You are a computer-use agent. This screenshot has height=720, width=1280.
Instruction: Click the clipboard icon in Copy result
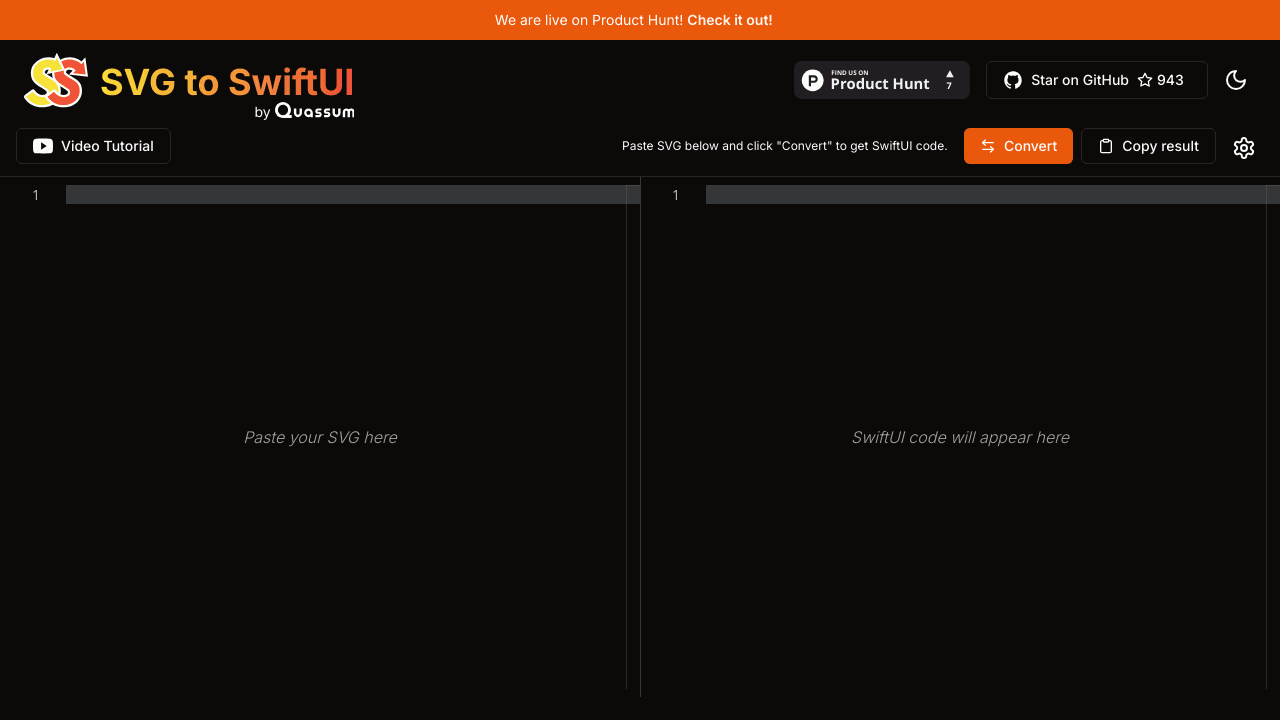[1105, 146]
